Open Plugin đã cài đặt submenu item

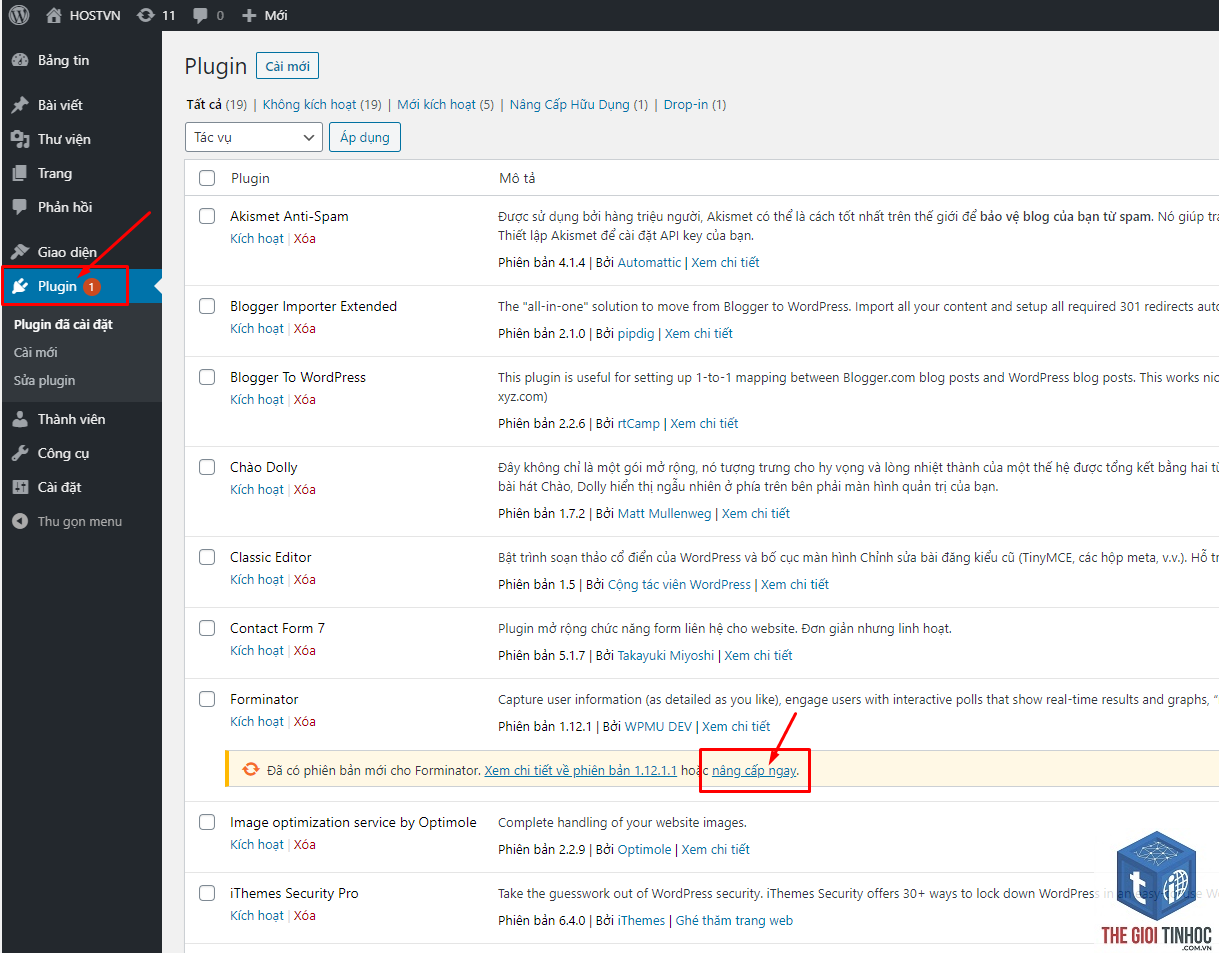click(63, 324)
